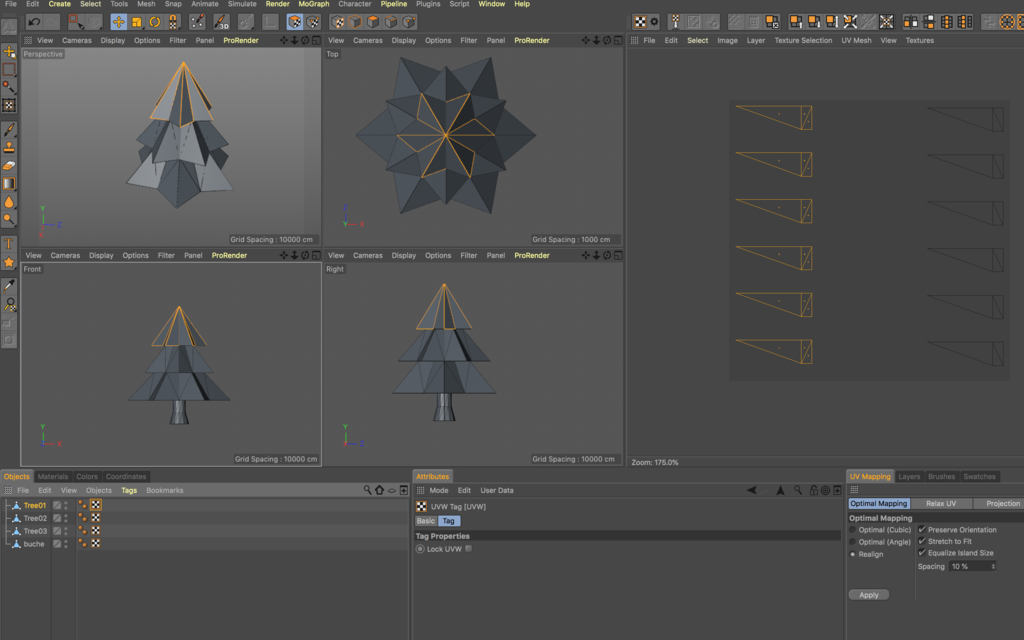Open the Display menu in Top viewport

(x=404, y=40)
